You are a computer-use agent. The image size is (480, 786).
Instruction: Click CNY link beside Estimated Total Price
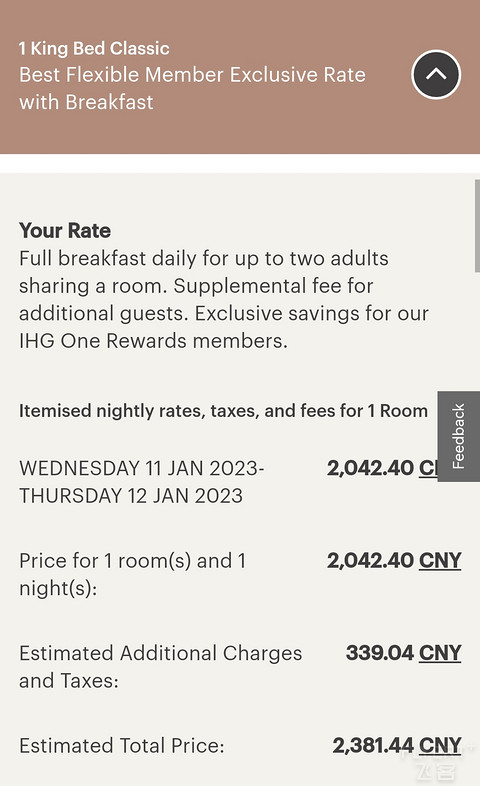pos(440,745)
